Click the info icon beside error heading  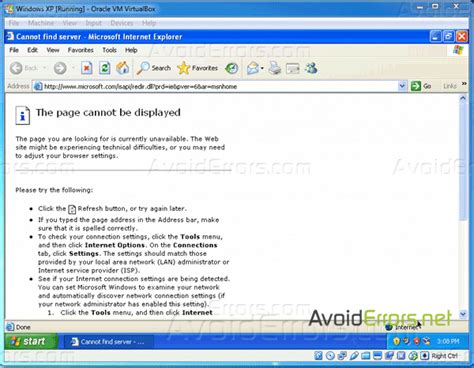click(23, 116)
